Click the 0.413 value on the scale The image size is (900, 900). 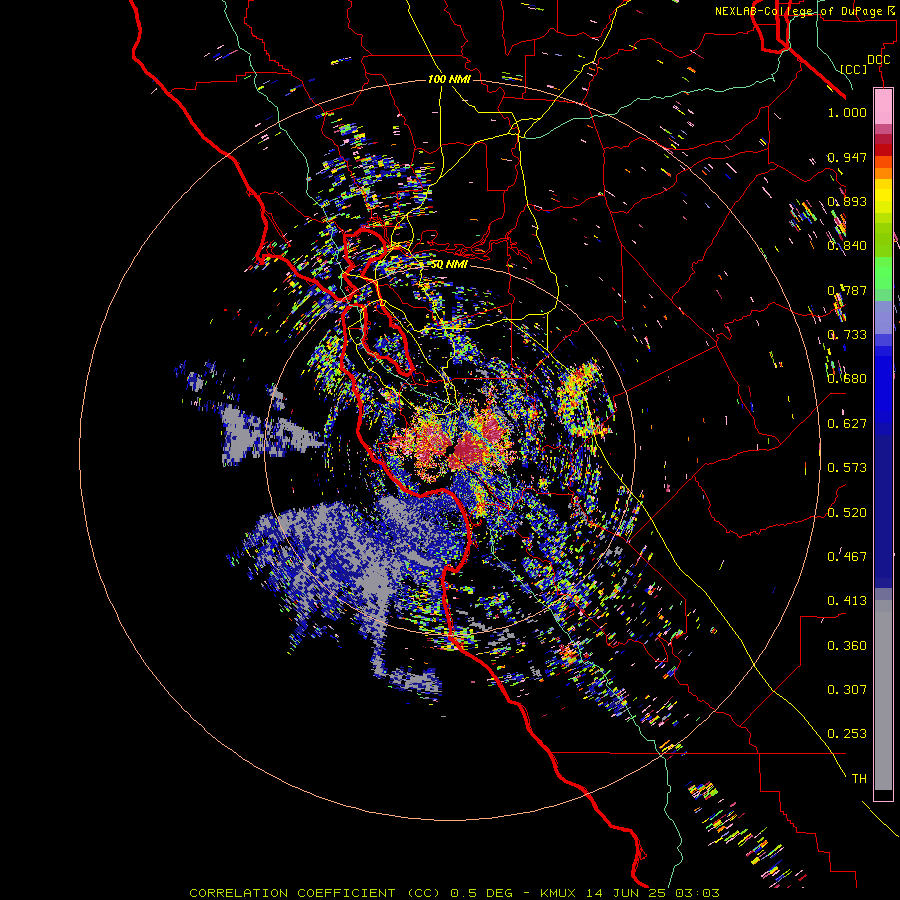click(x=847, y=601)
